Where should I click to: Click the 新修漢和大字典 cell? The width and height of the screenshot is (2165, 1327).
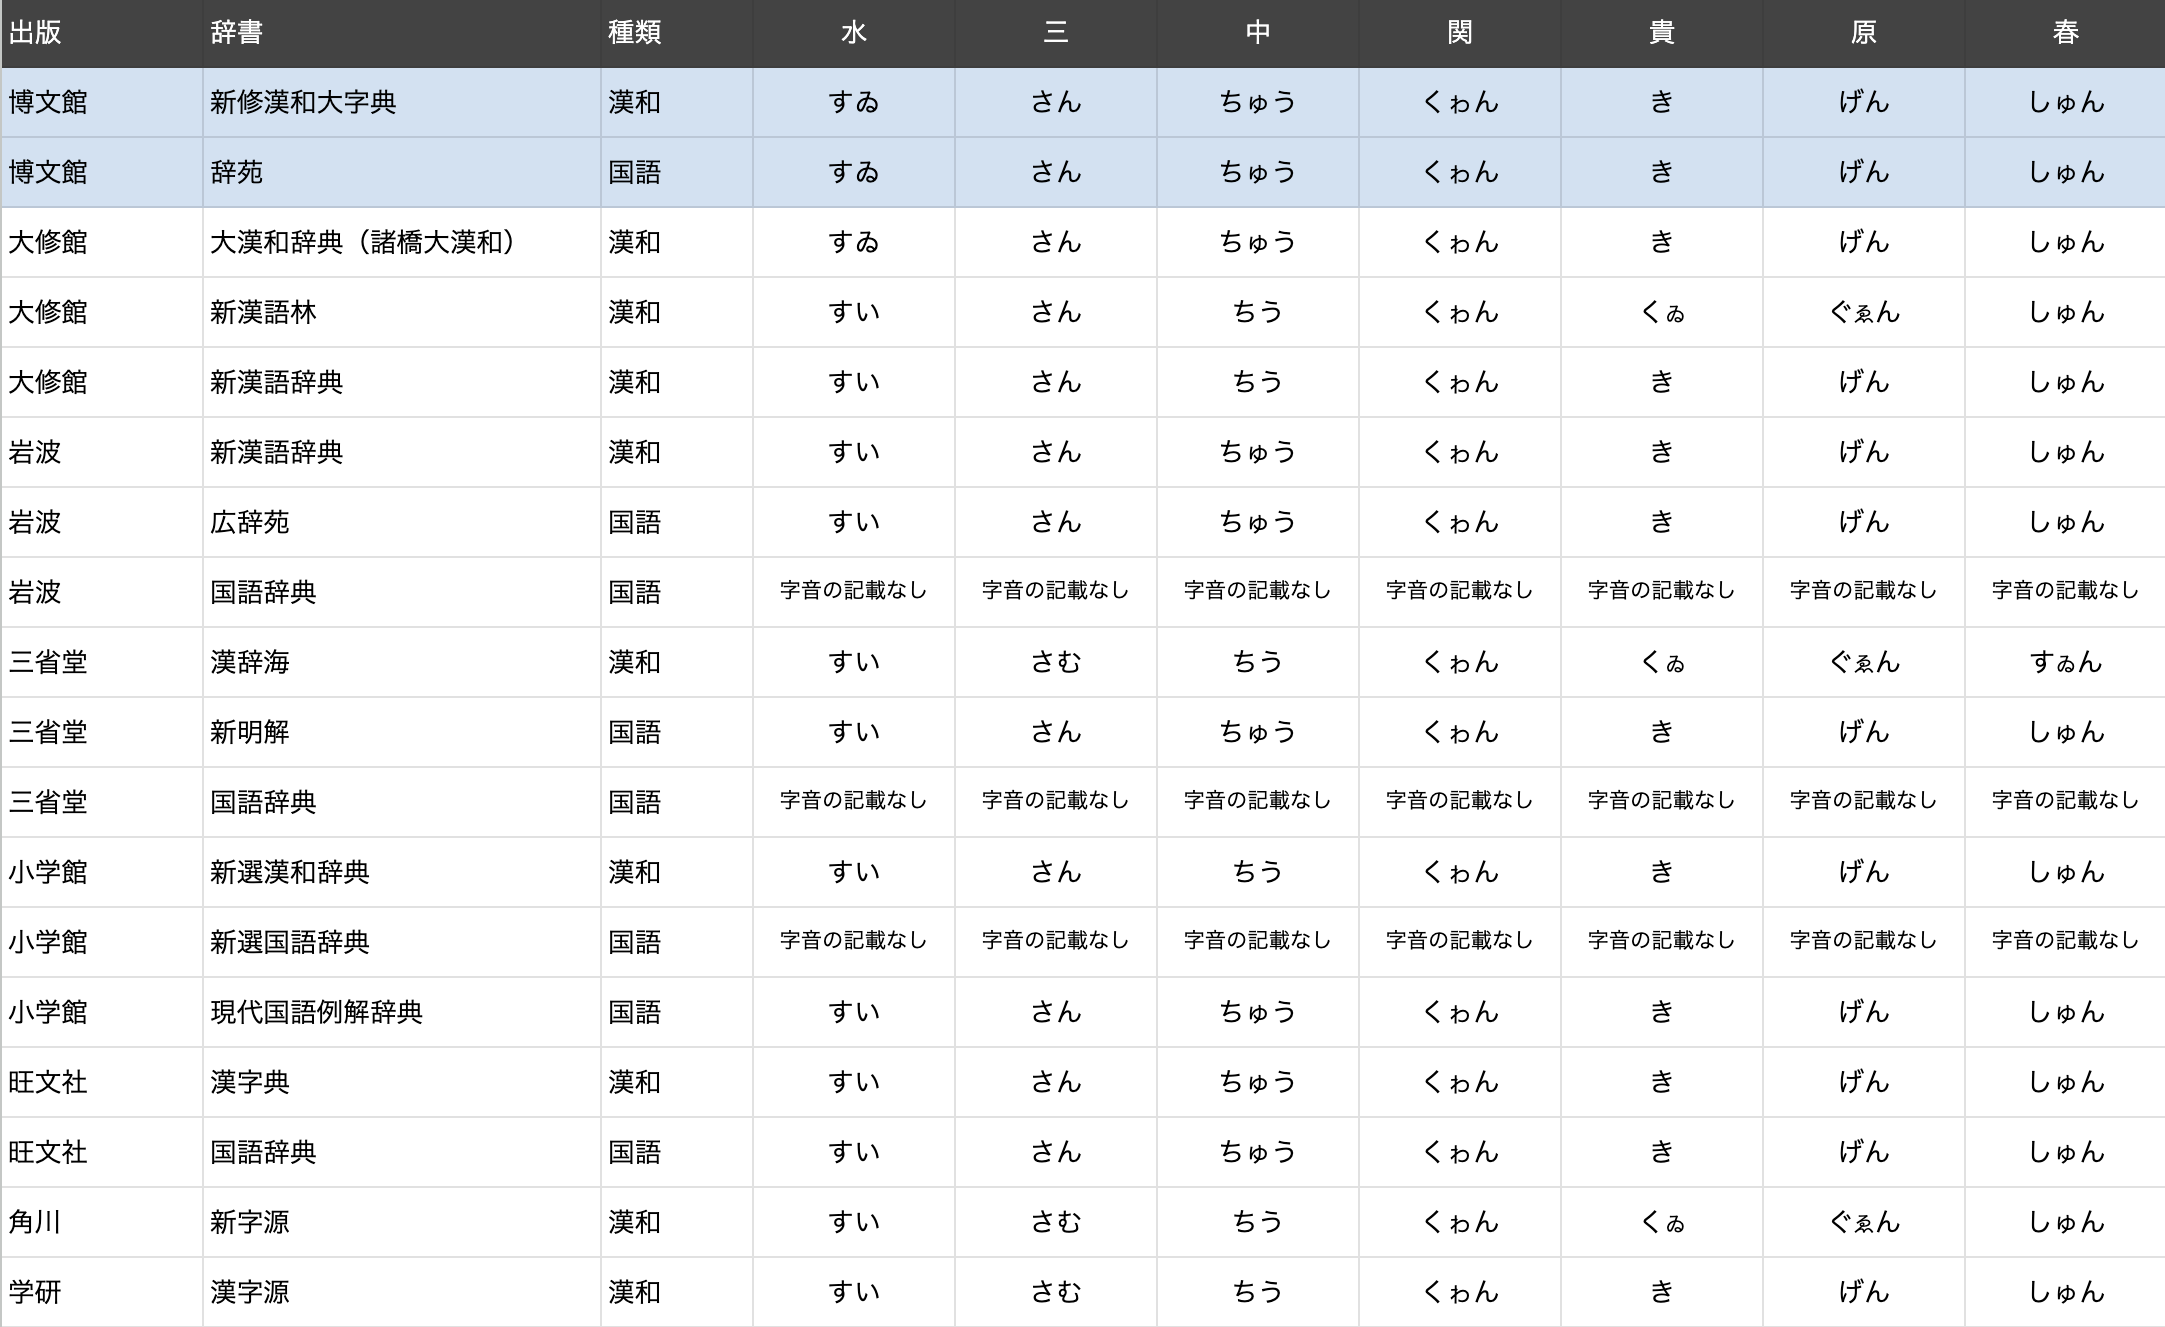pyautogui.click(x=401, y=102)
